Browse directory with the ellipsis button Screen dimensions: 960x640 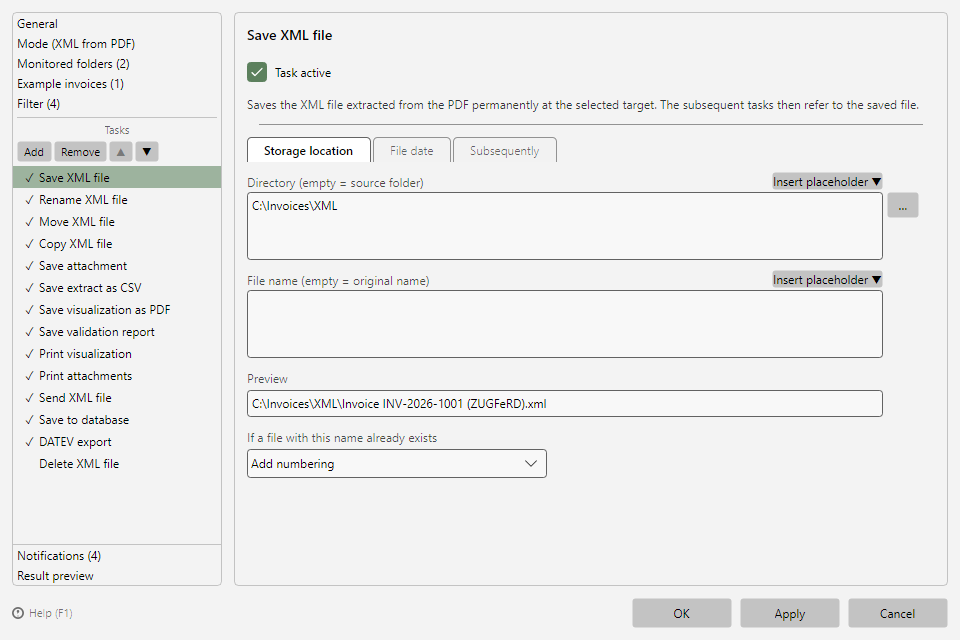pos(902,206)
